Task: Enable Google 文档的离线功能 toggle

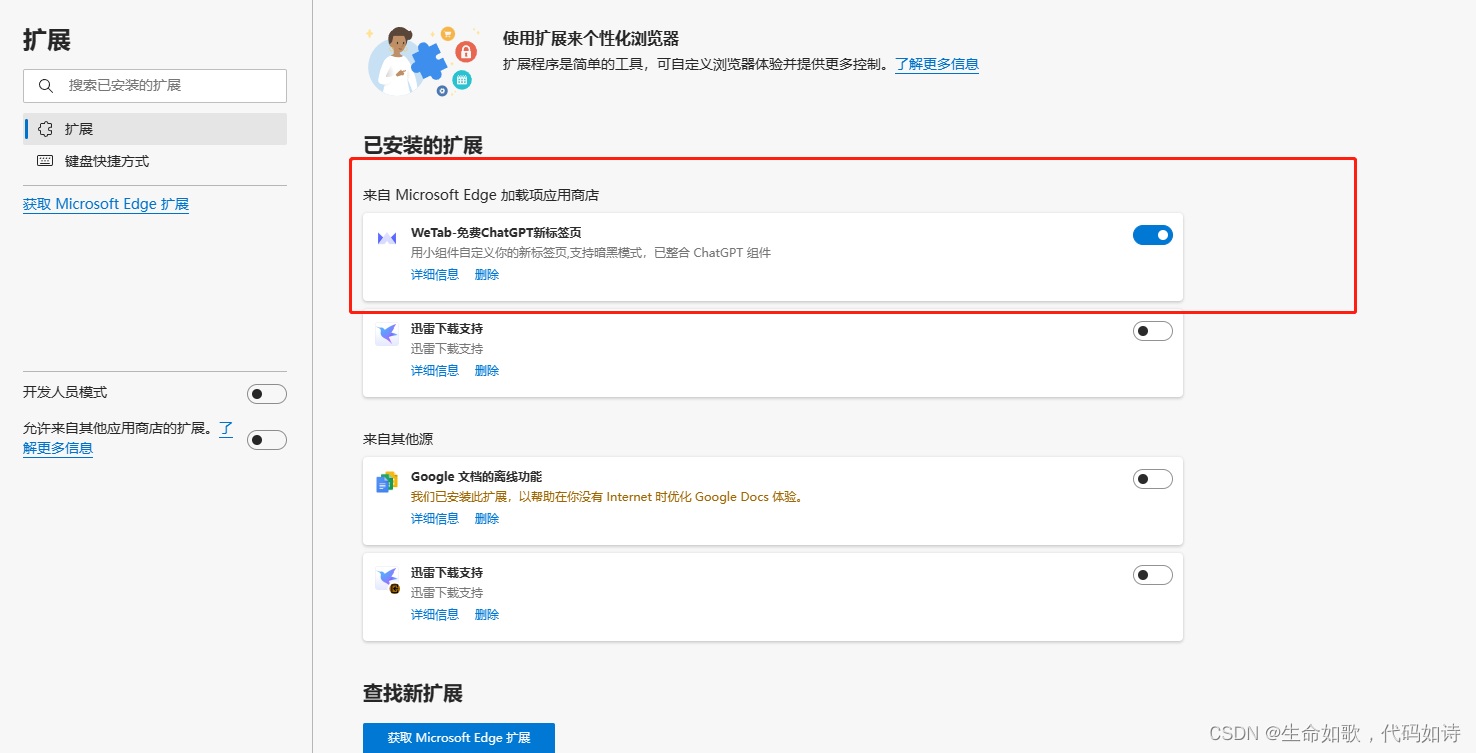Action: point(1152,479)
